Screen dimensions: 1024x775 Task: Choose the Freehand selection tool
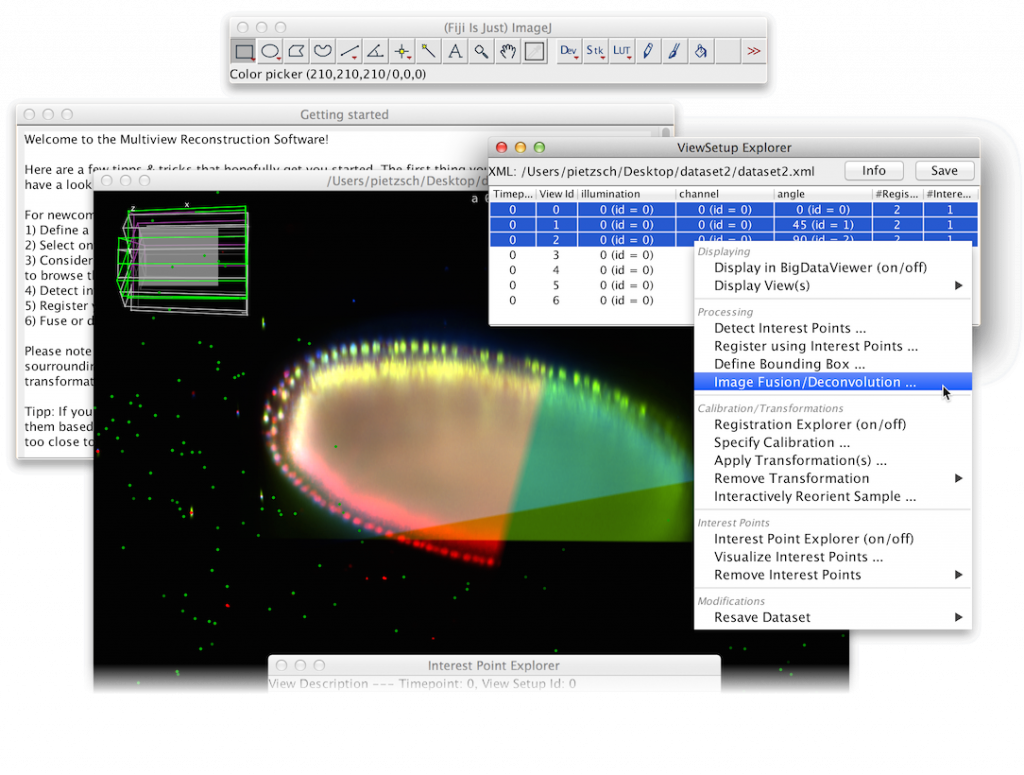click(323, 51)
